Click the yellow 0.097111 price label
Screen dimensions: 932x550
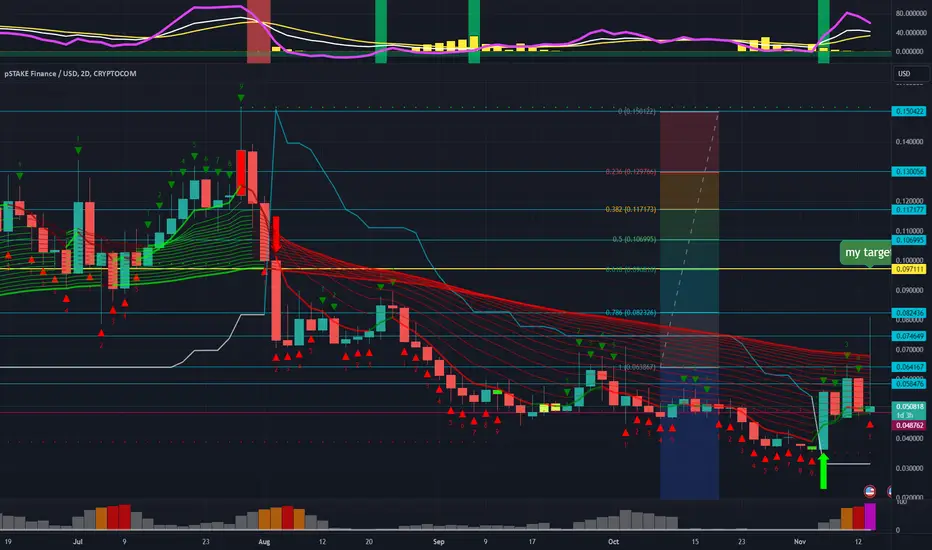coord(908,269)
